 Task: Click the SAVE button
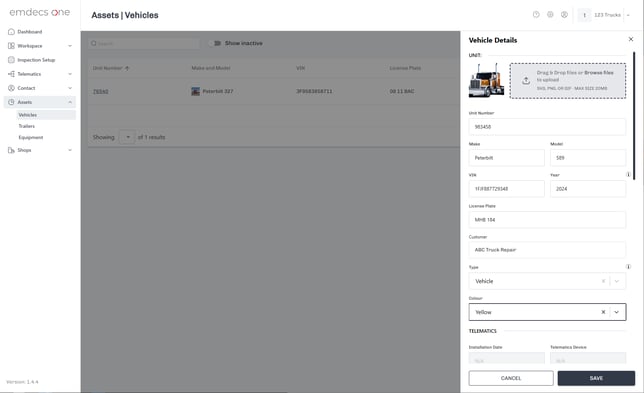coord(596,378)
